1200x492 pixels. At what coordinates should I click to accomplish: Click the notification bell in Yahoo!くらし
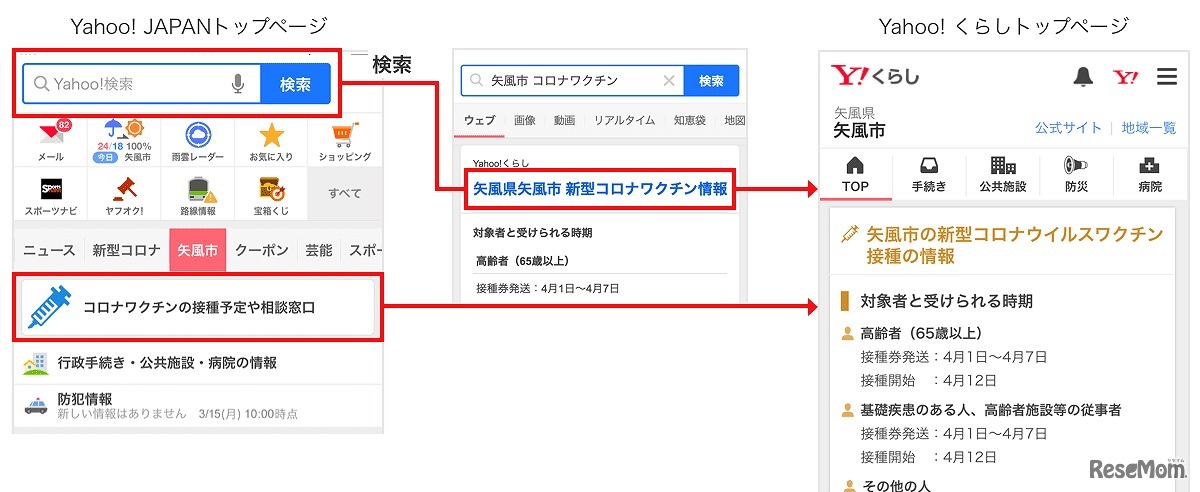pos(1082,76)
